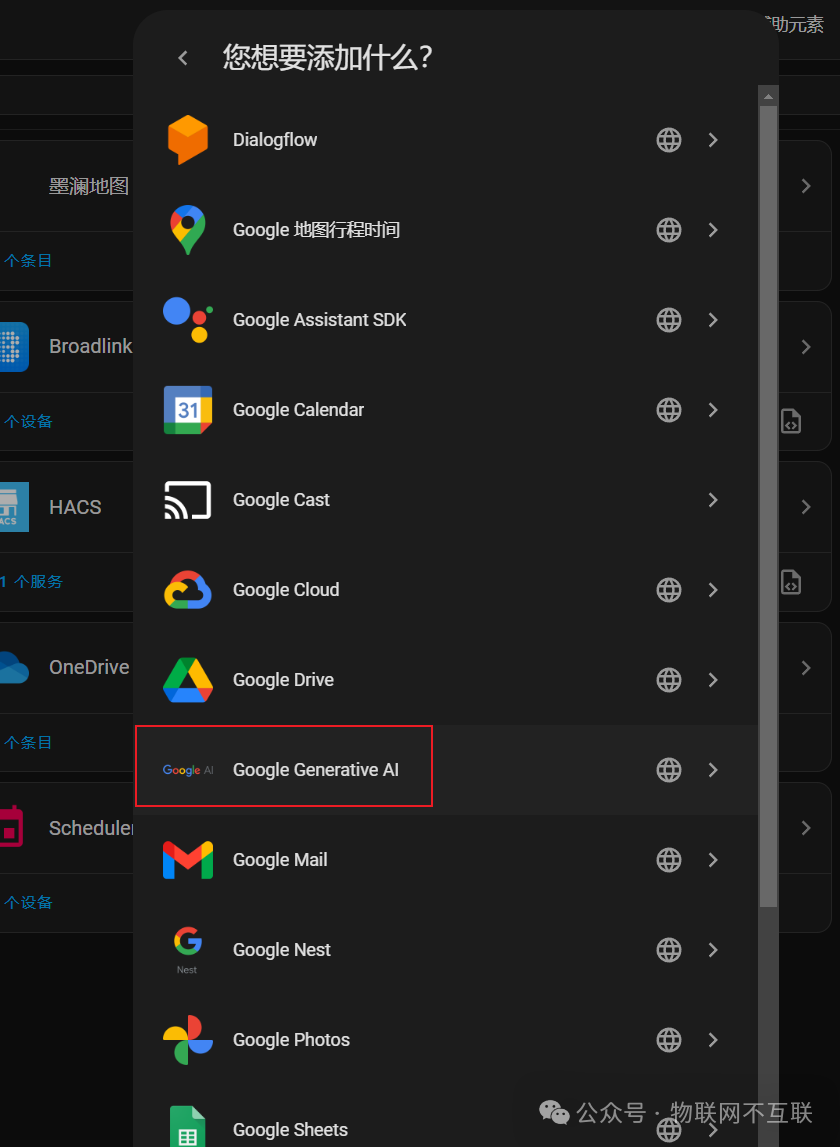Open the Google Drive chevron
The image size is (840, 1147).
click(713, 680)
